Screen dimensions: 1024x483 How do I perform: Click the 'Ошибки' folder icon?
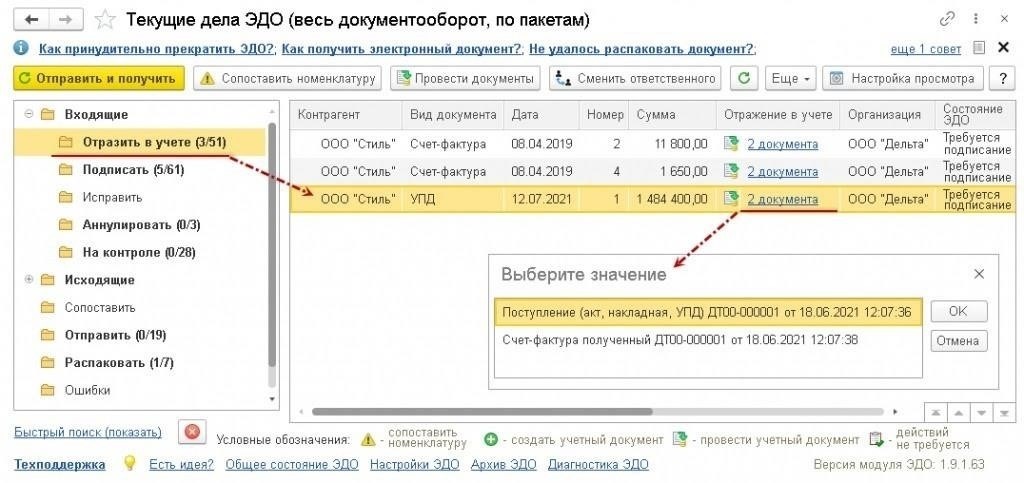[x=46, y=390]
